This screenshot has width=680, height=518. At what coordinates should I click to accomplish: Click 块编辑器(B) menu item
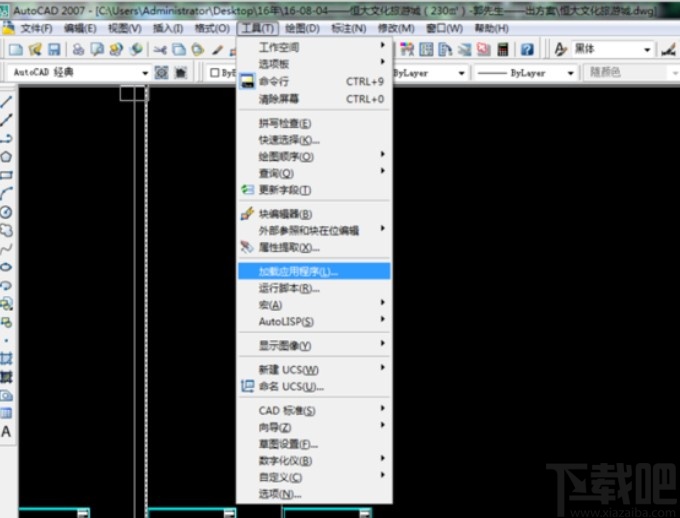[314, 214]
